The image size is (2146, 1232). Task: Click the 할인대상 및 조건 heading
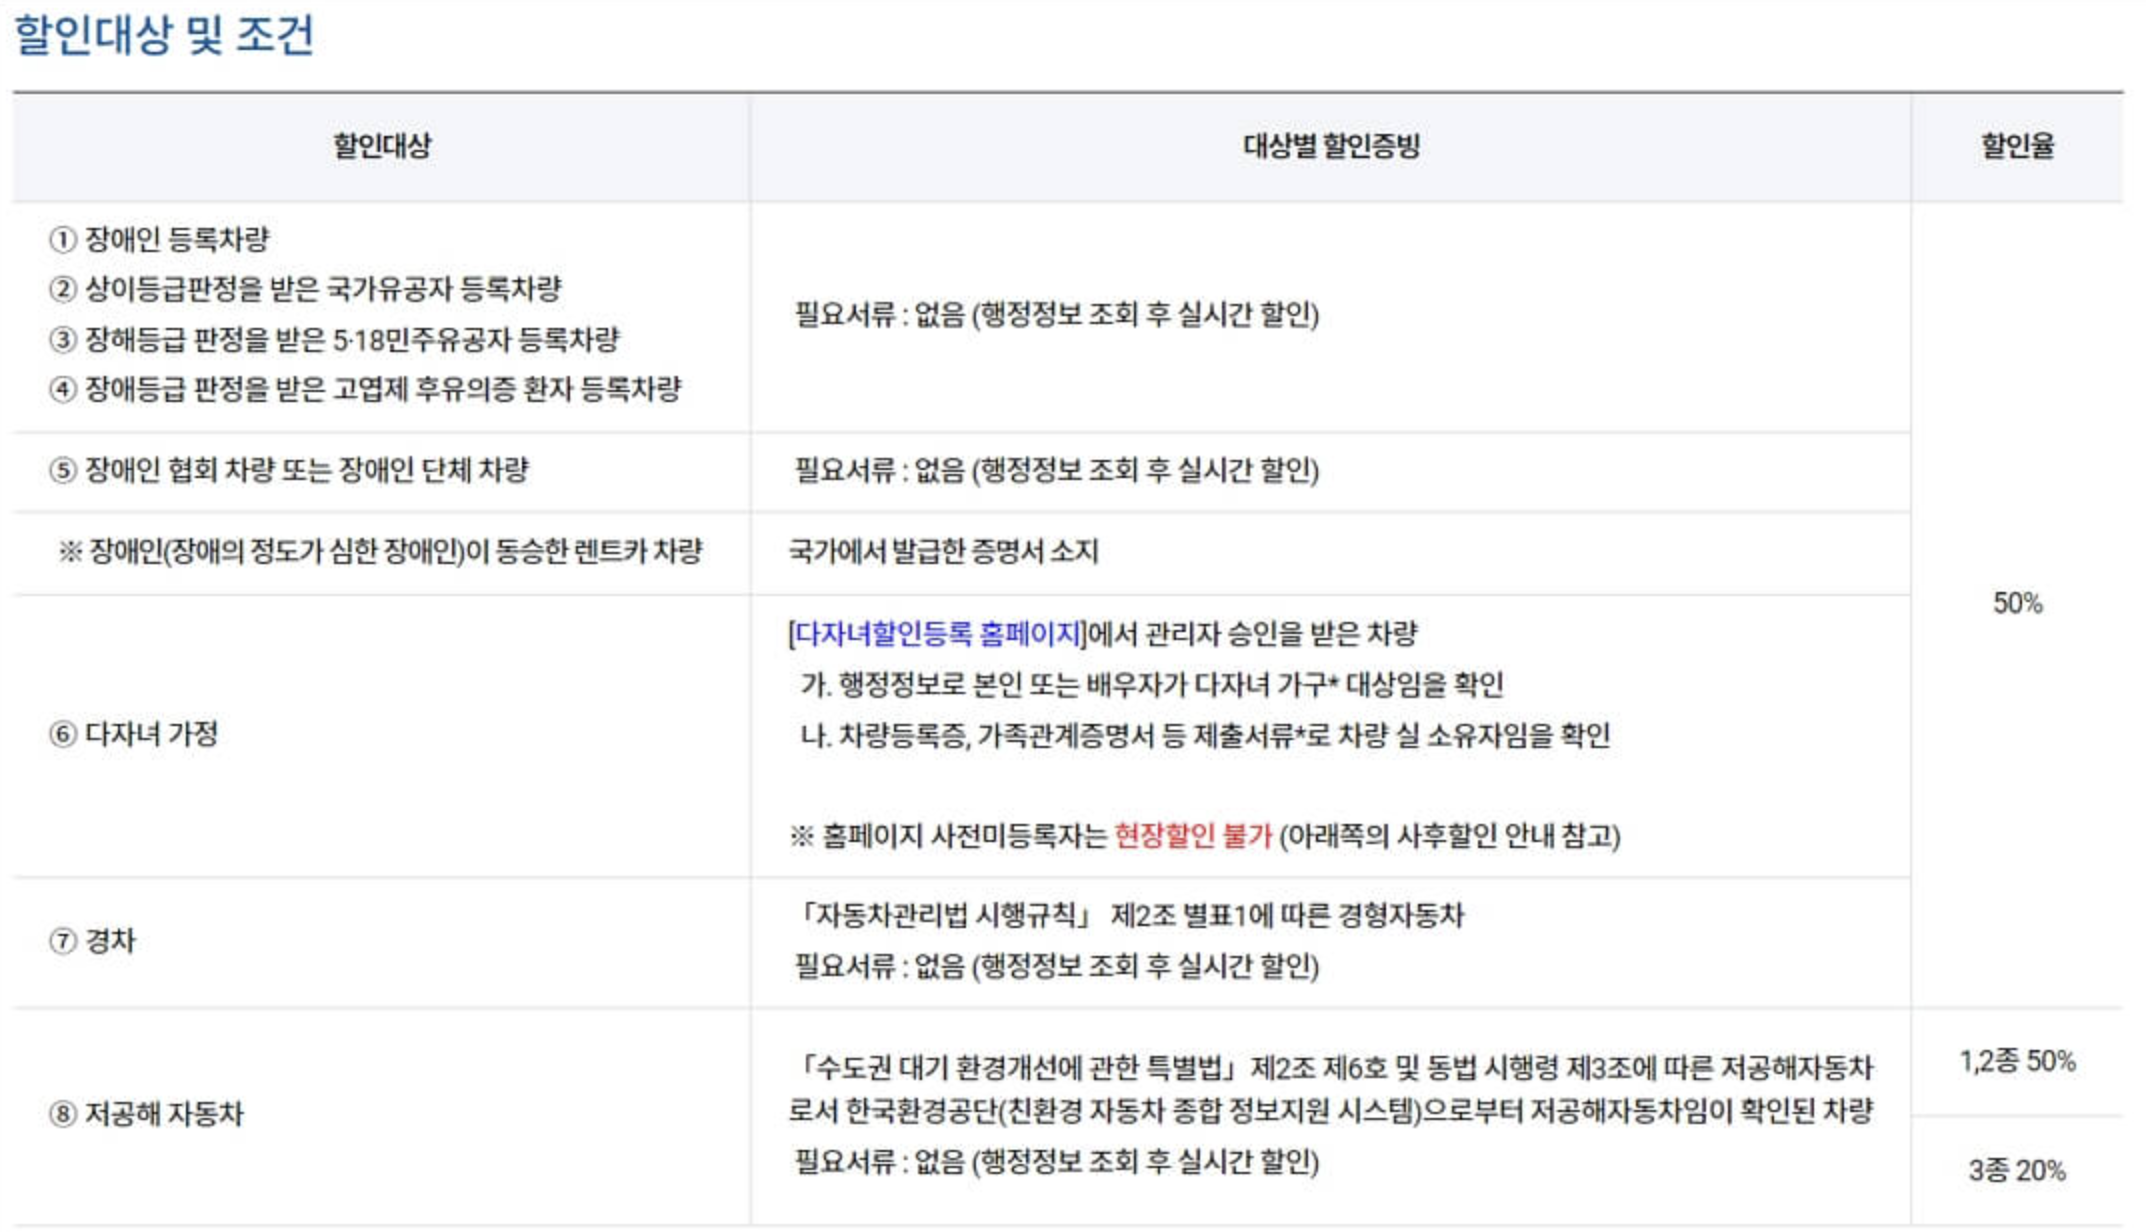164,35
